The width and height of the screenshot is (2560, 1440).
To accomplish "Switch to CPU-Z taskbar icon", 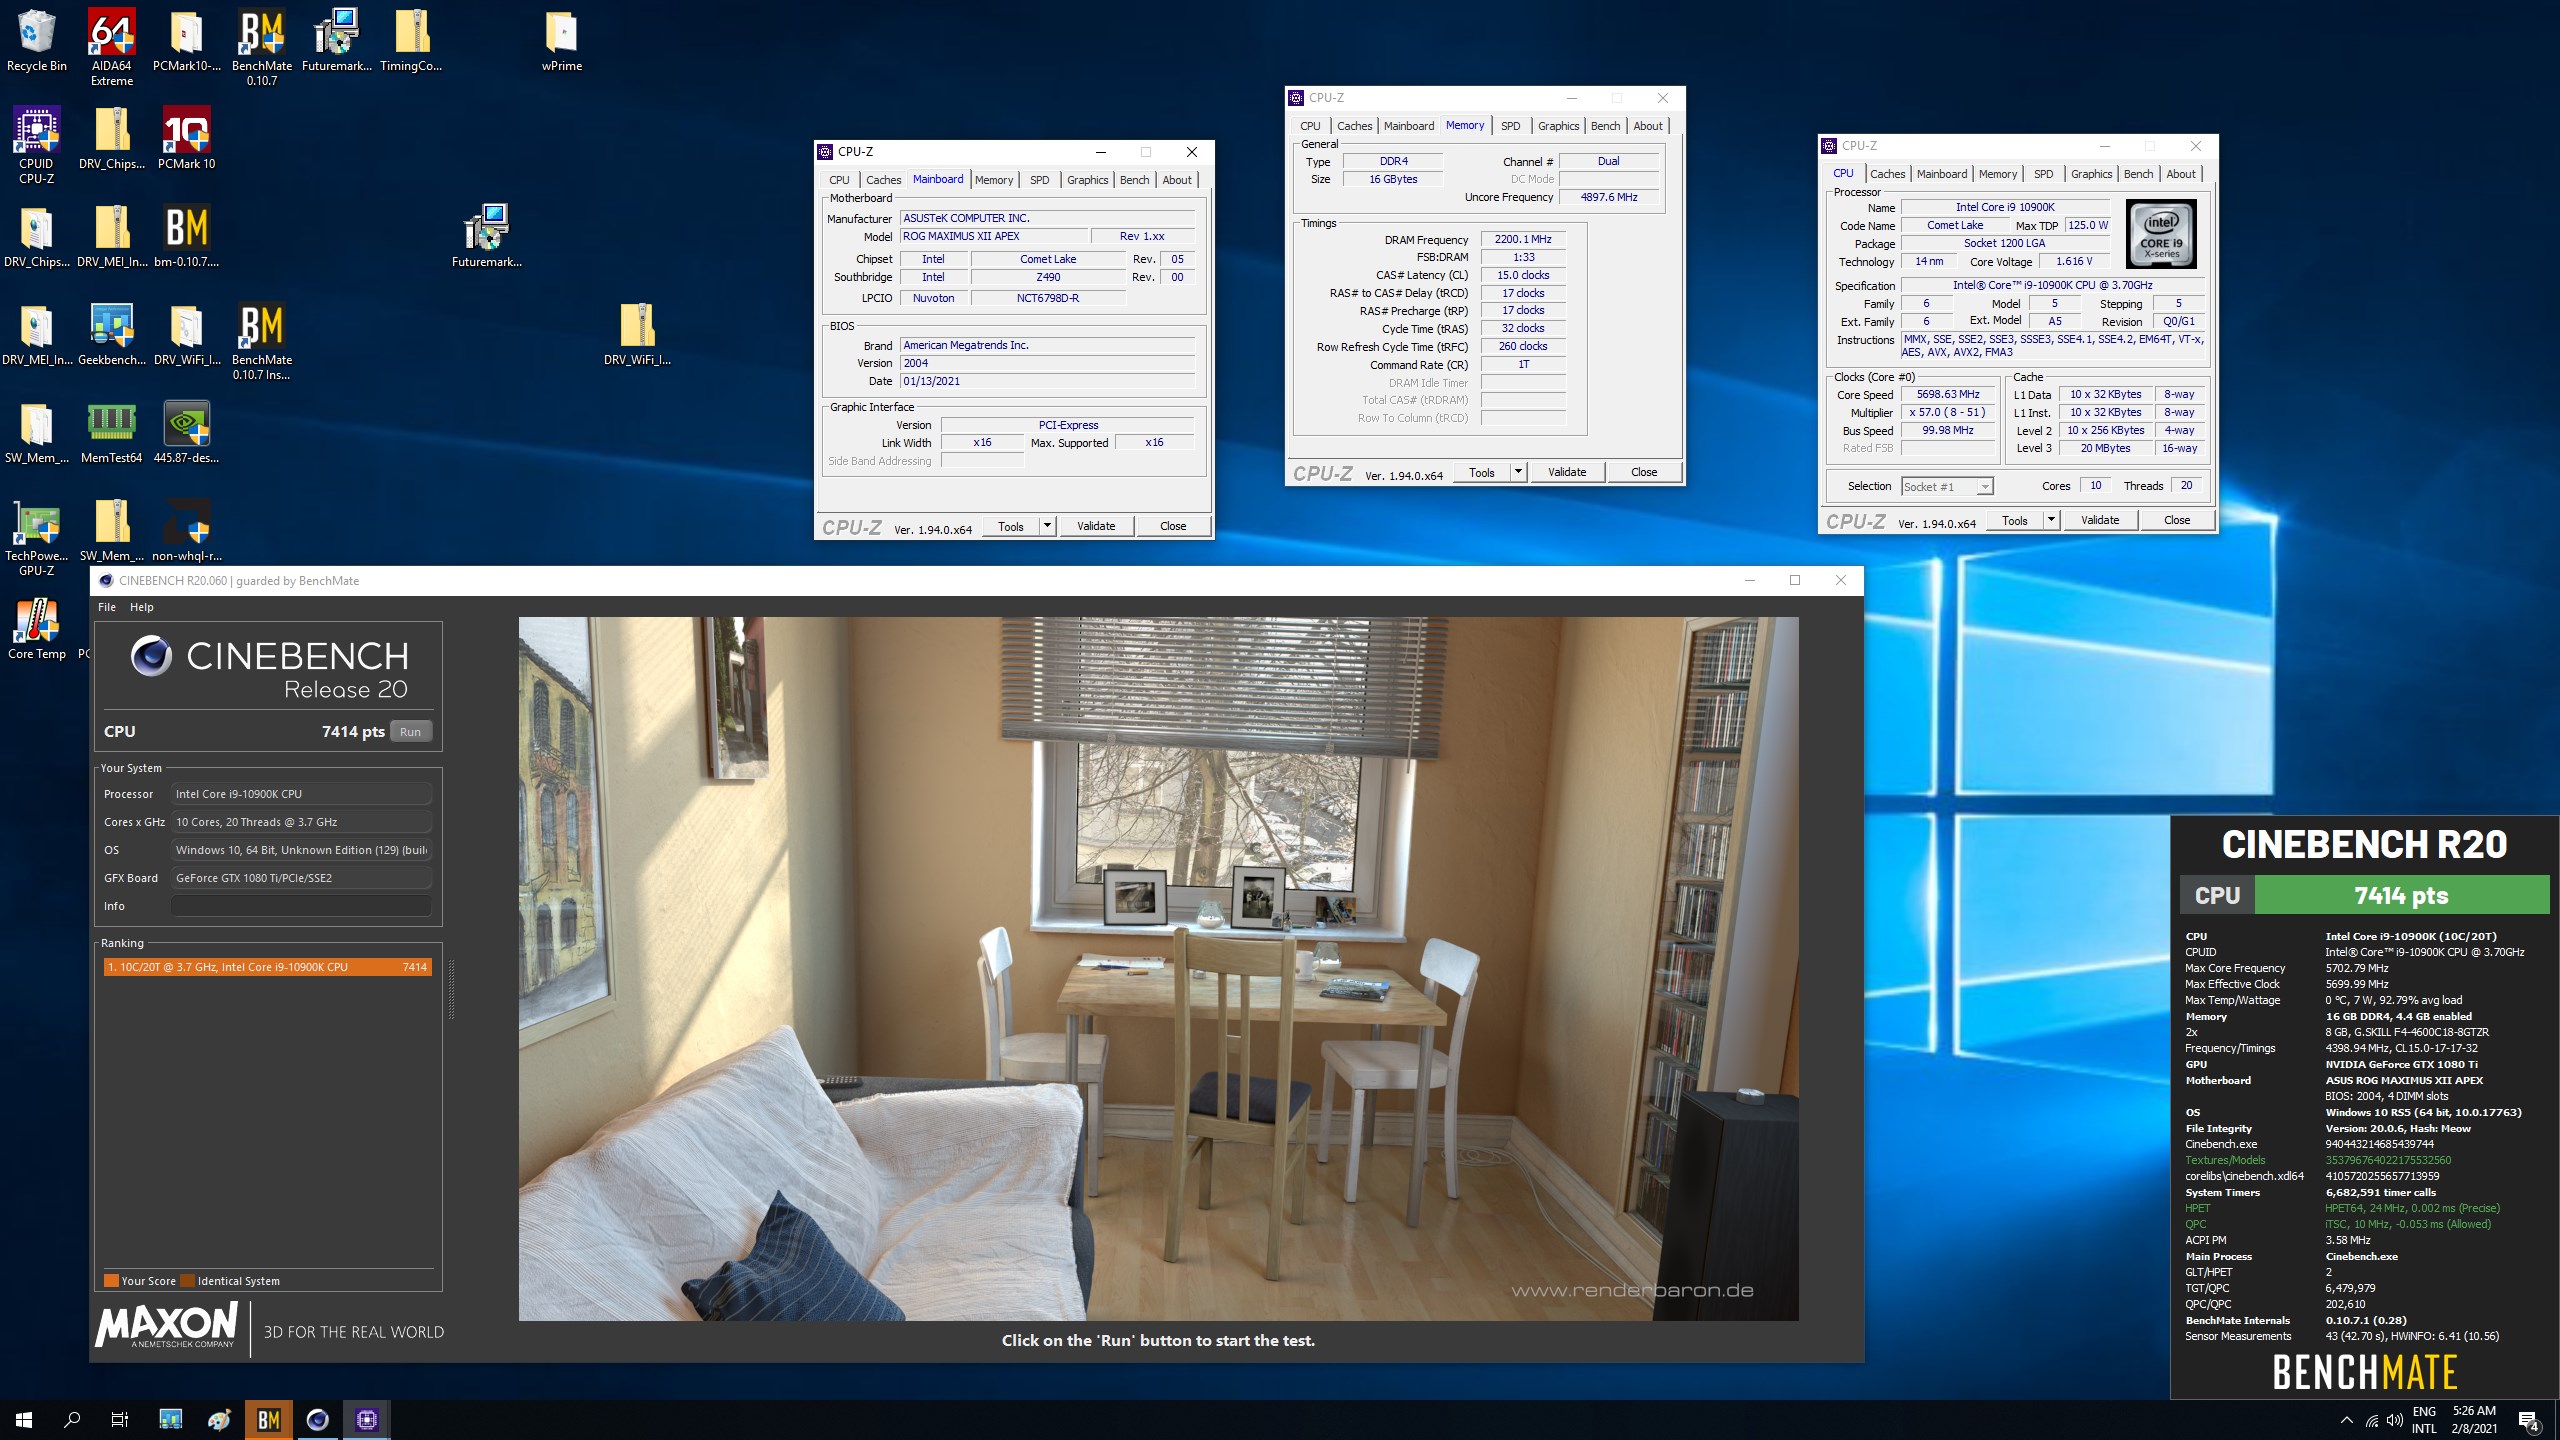I will (367, 1419).
